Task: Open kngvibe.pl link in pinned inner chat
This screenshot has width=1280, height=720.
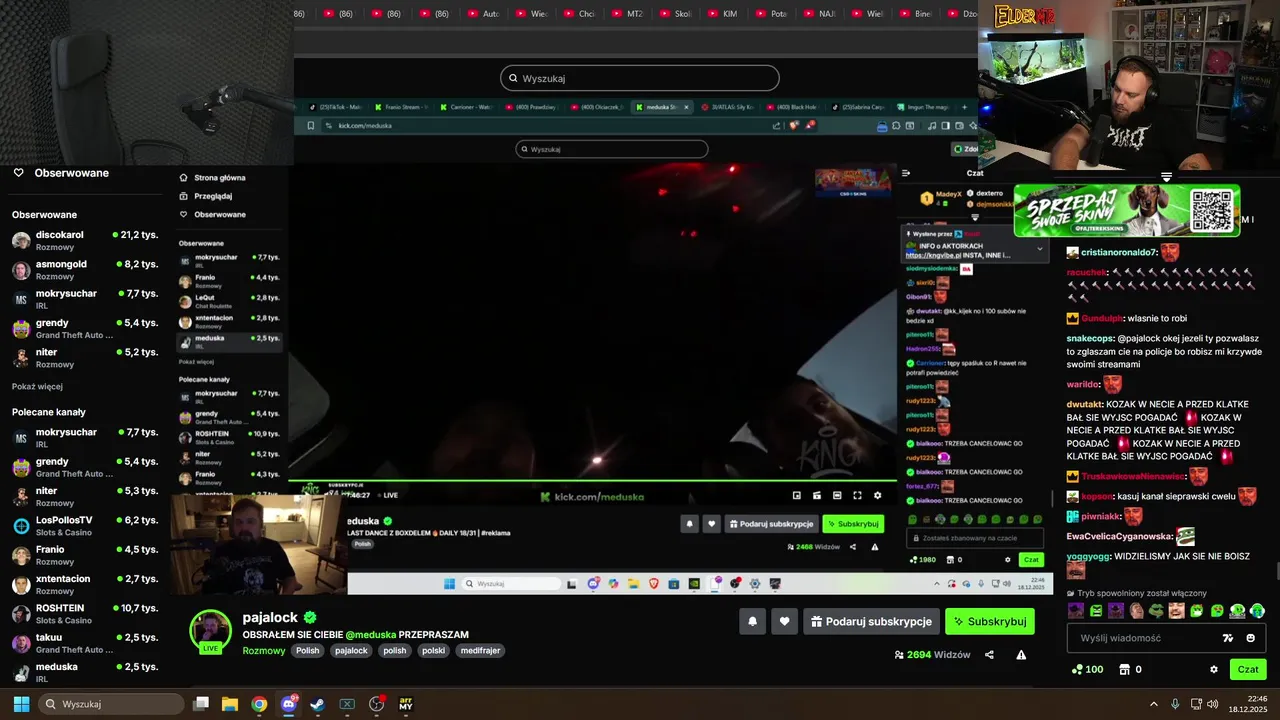Action: tap(933, 255)
